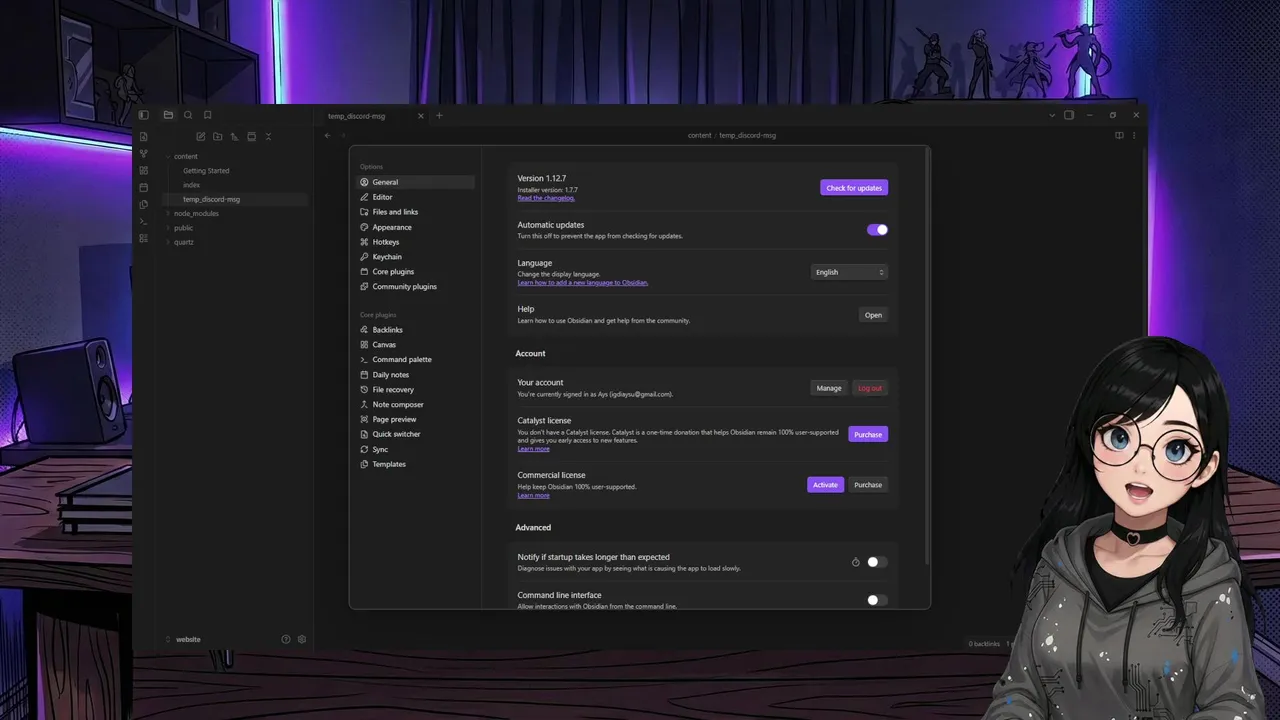Image resolution: width=1280 pixels, height=720 pixels.
Task: Open the quick switcher ribbon icon
Action: (143, 136)
